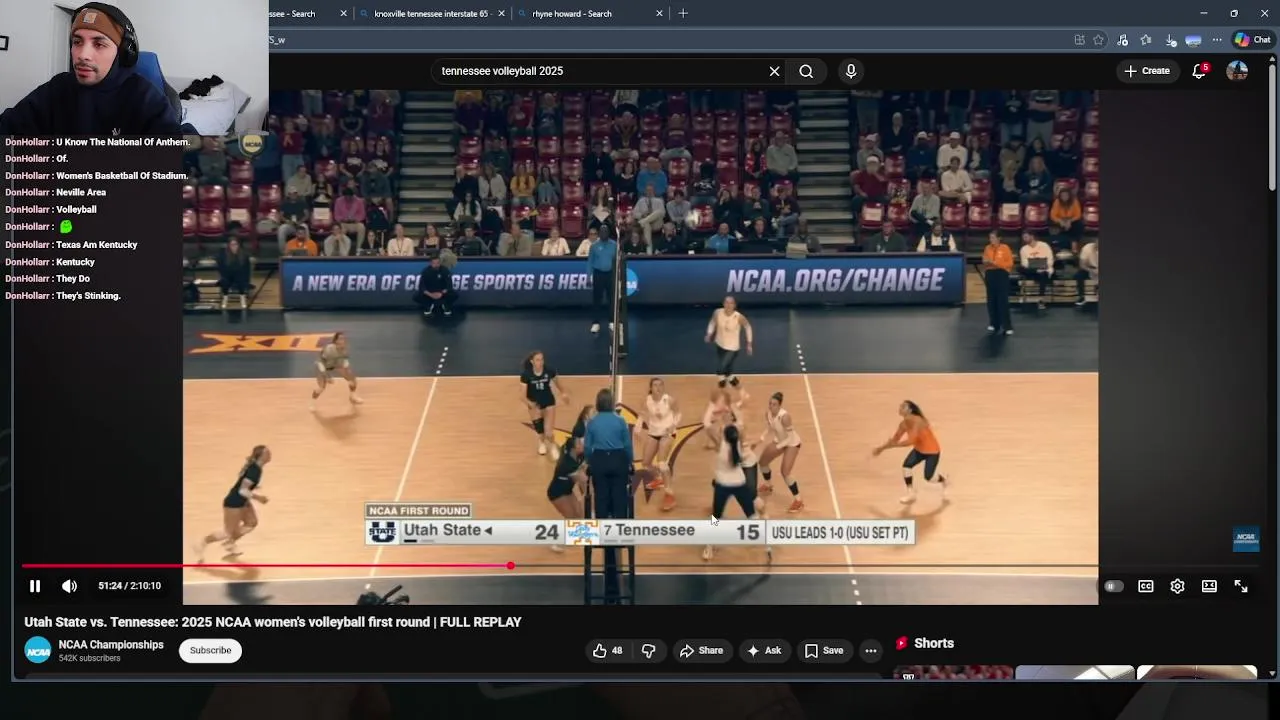Open NCAA Championships channel name link
This screenshot has width=1280, height=720.
[x=111, y=645]
